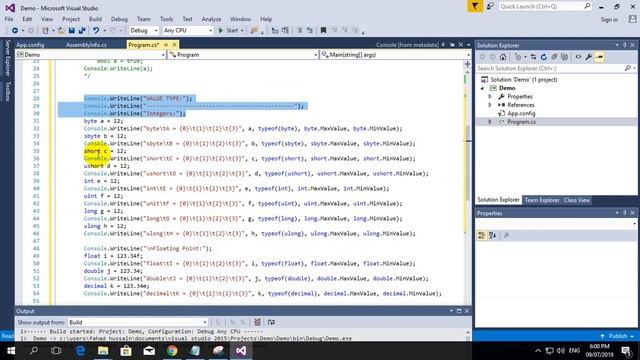The width and height of the screenshot is (640, 360).
Task: Switch to the AssemblyInfo.cs editor tab
Action: point(86,45)
